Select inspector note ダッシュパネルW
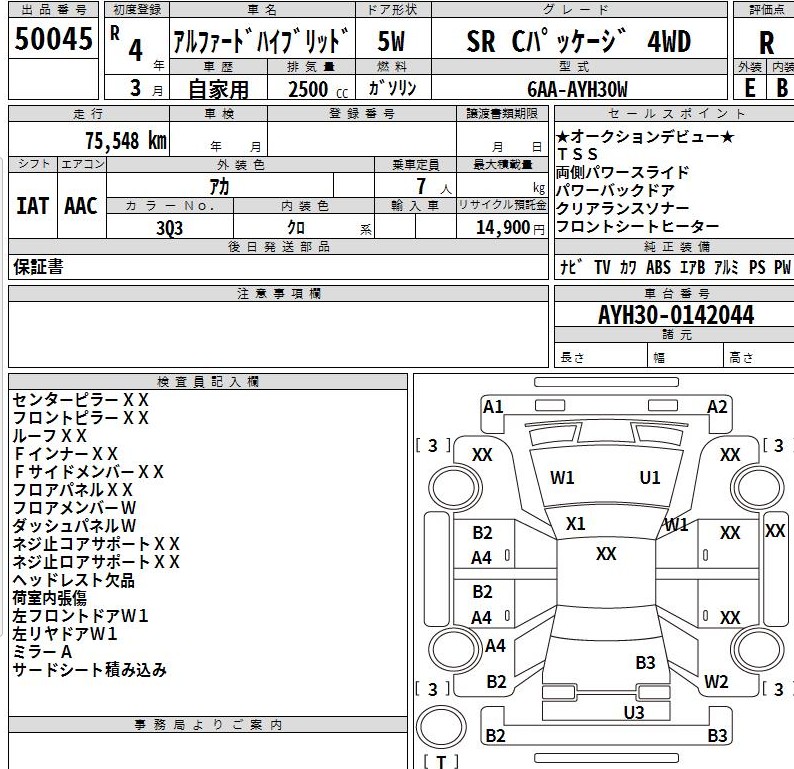Image resolution: width=794 pixels, height=769 pixels. [x=74, y=525]
